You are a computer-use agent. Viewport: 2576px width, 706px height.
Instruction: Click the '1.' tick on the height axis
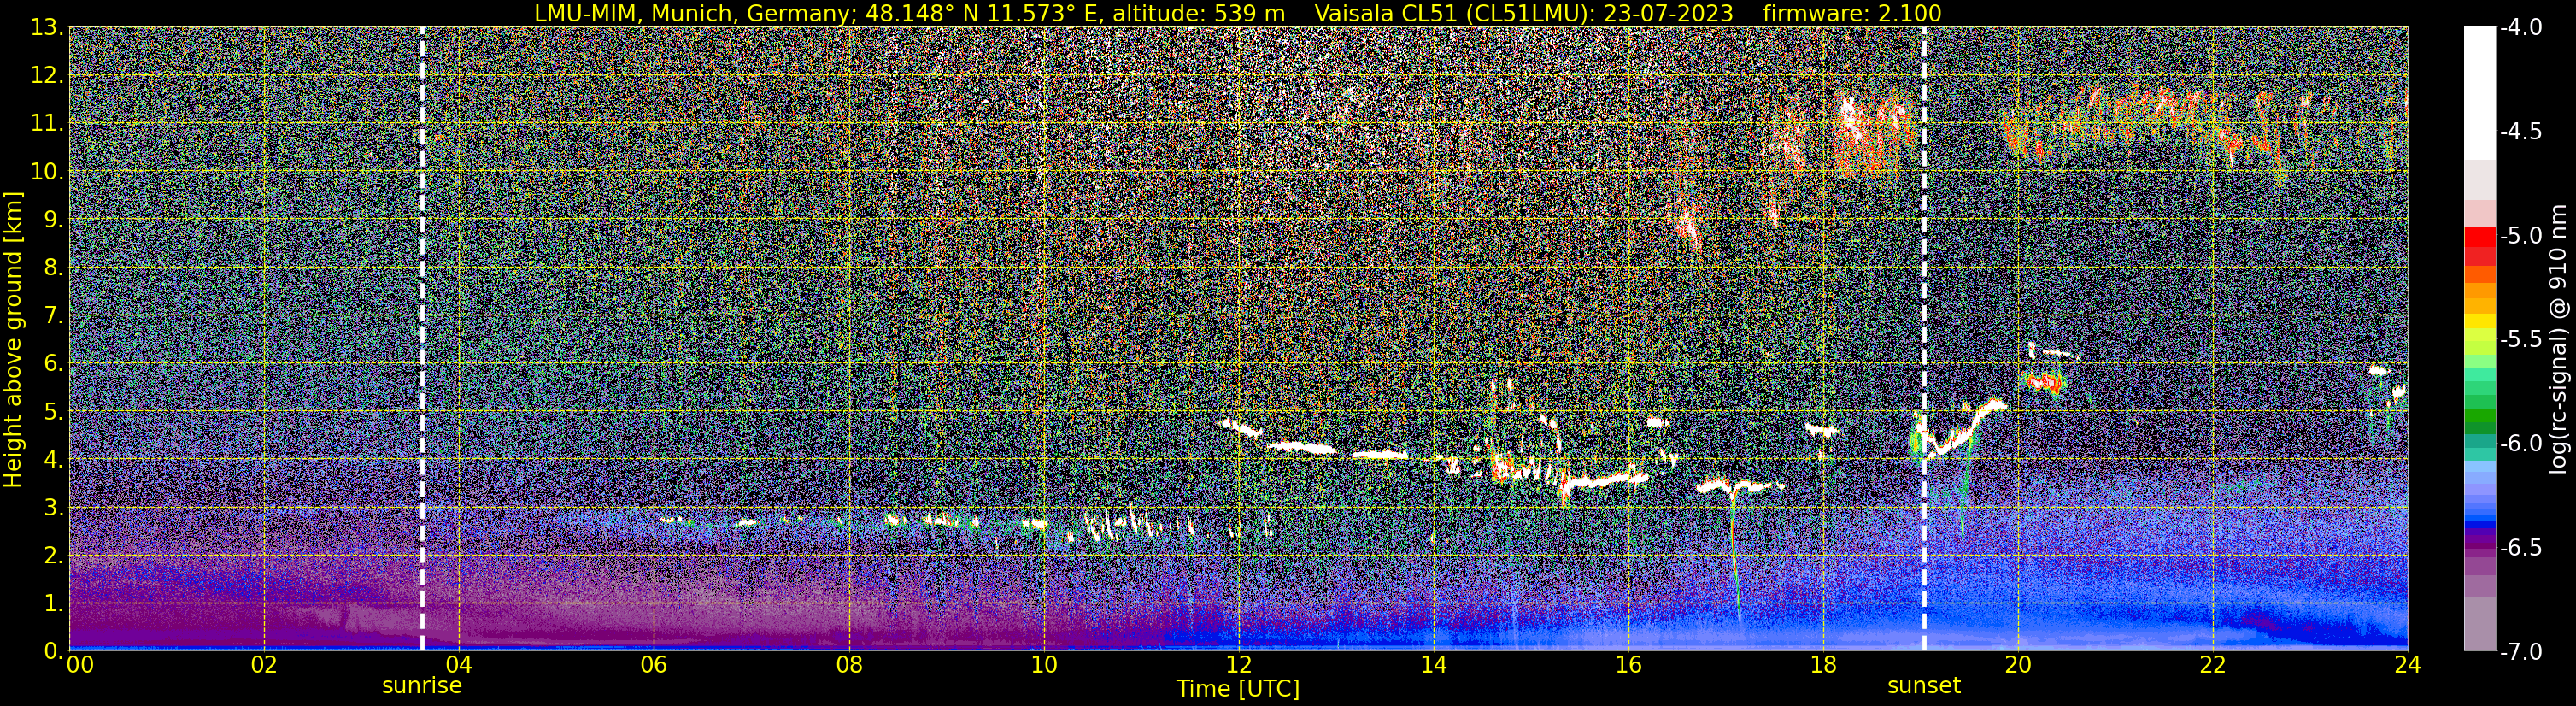52,604
